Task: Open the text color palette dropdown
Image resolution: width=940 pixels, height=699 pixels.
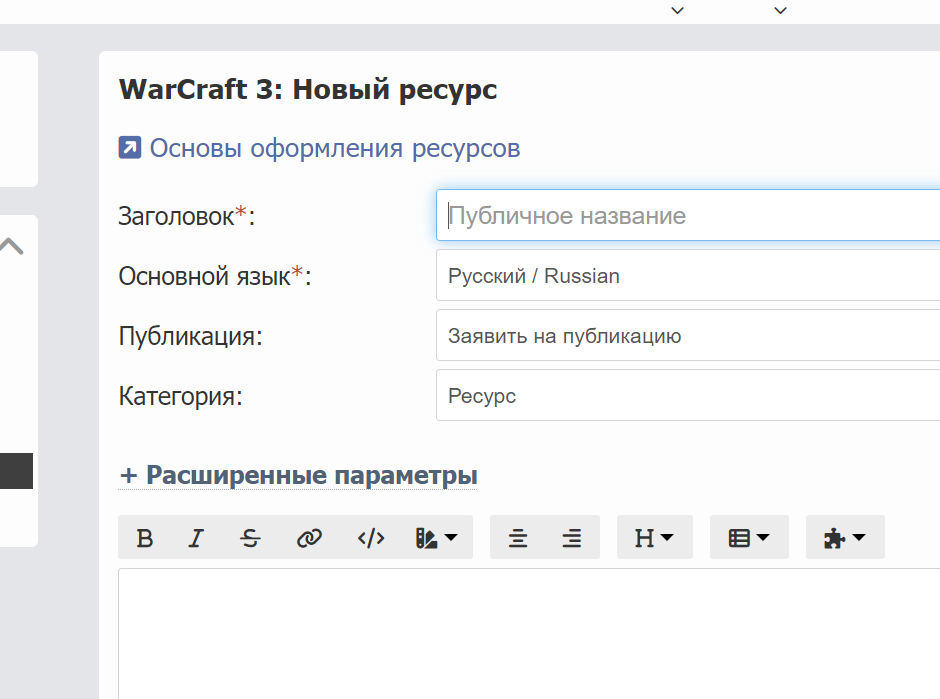Action: (x=436, y=539)
